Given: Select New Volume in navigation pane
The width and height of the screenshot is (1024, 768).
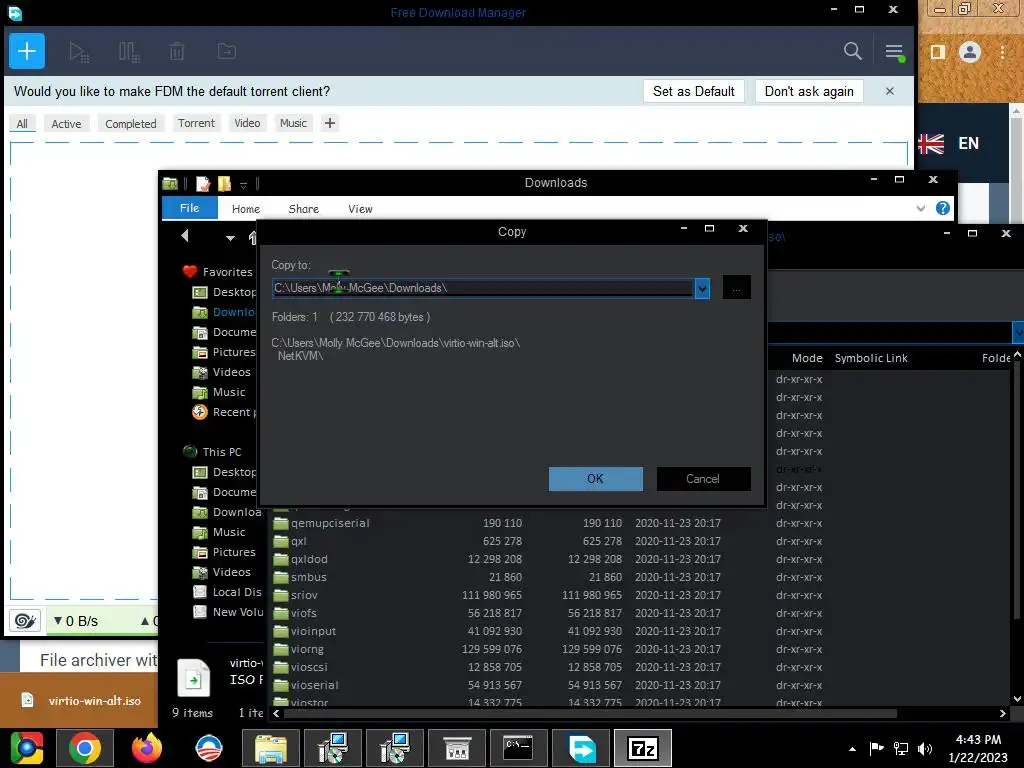Looking at the screenshot, I should 228,612.
